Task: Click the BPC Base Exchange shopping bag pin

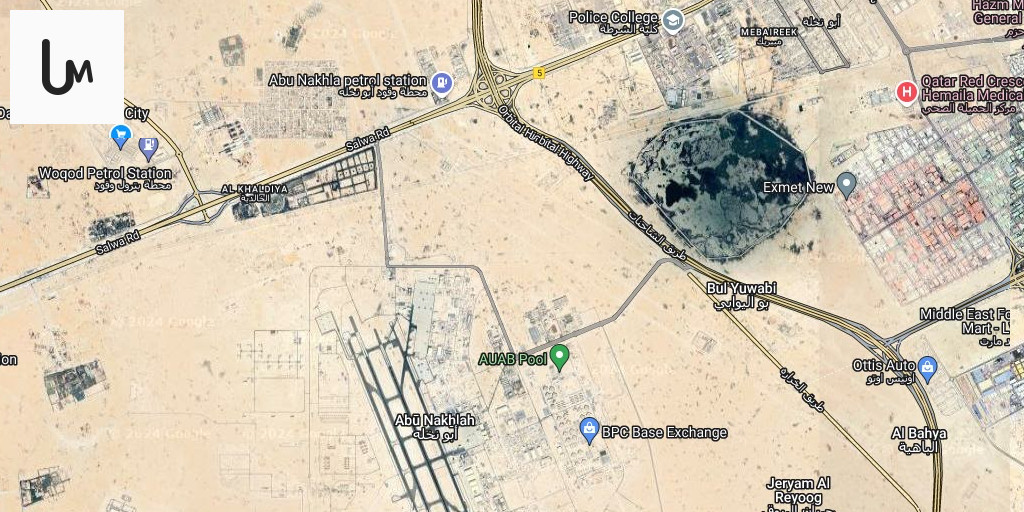Action: [x=589, y=430]
